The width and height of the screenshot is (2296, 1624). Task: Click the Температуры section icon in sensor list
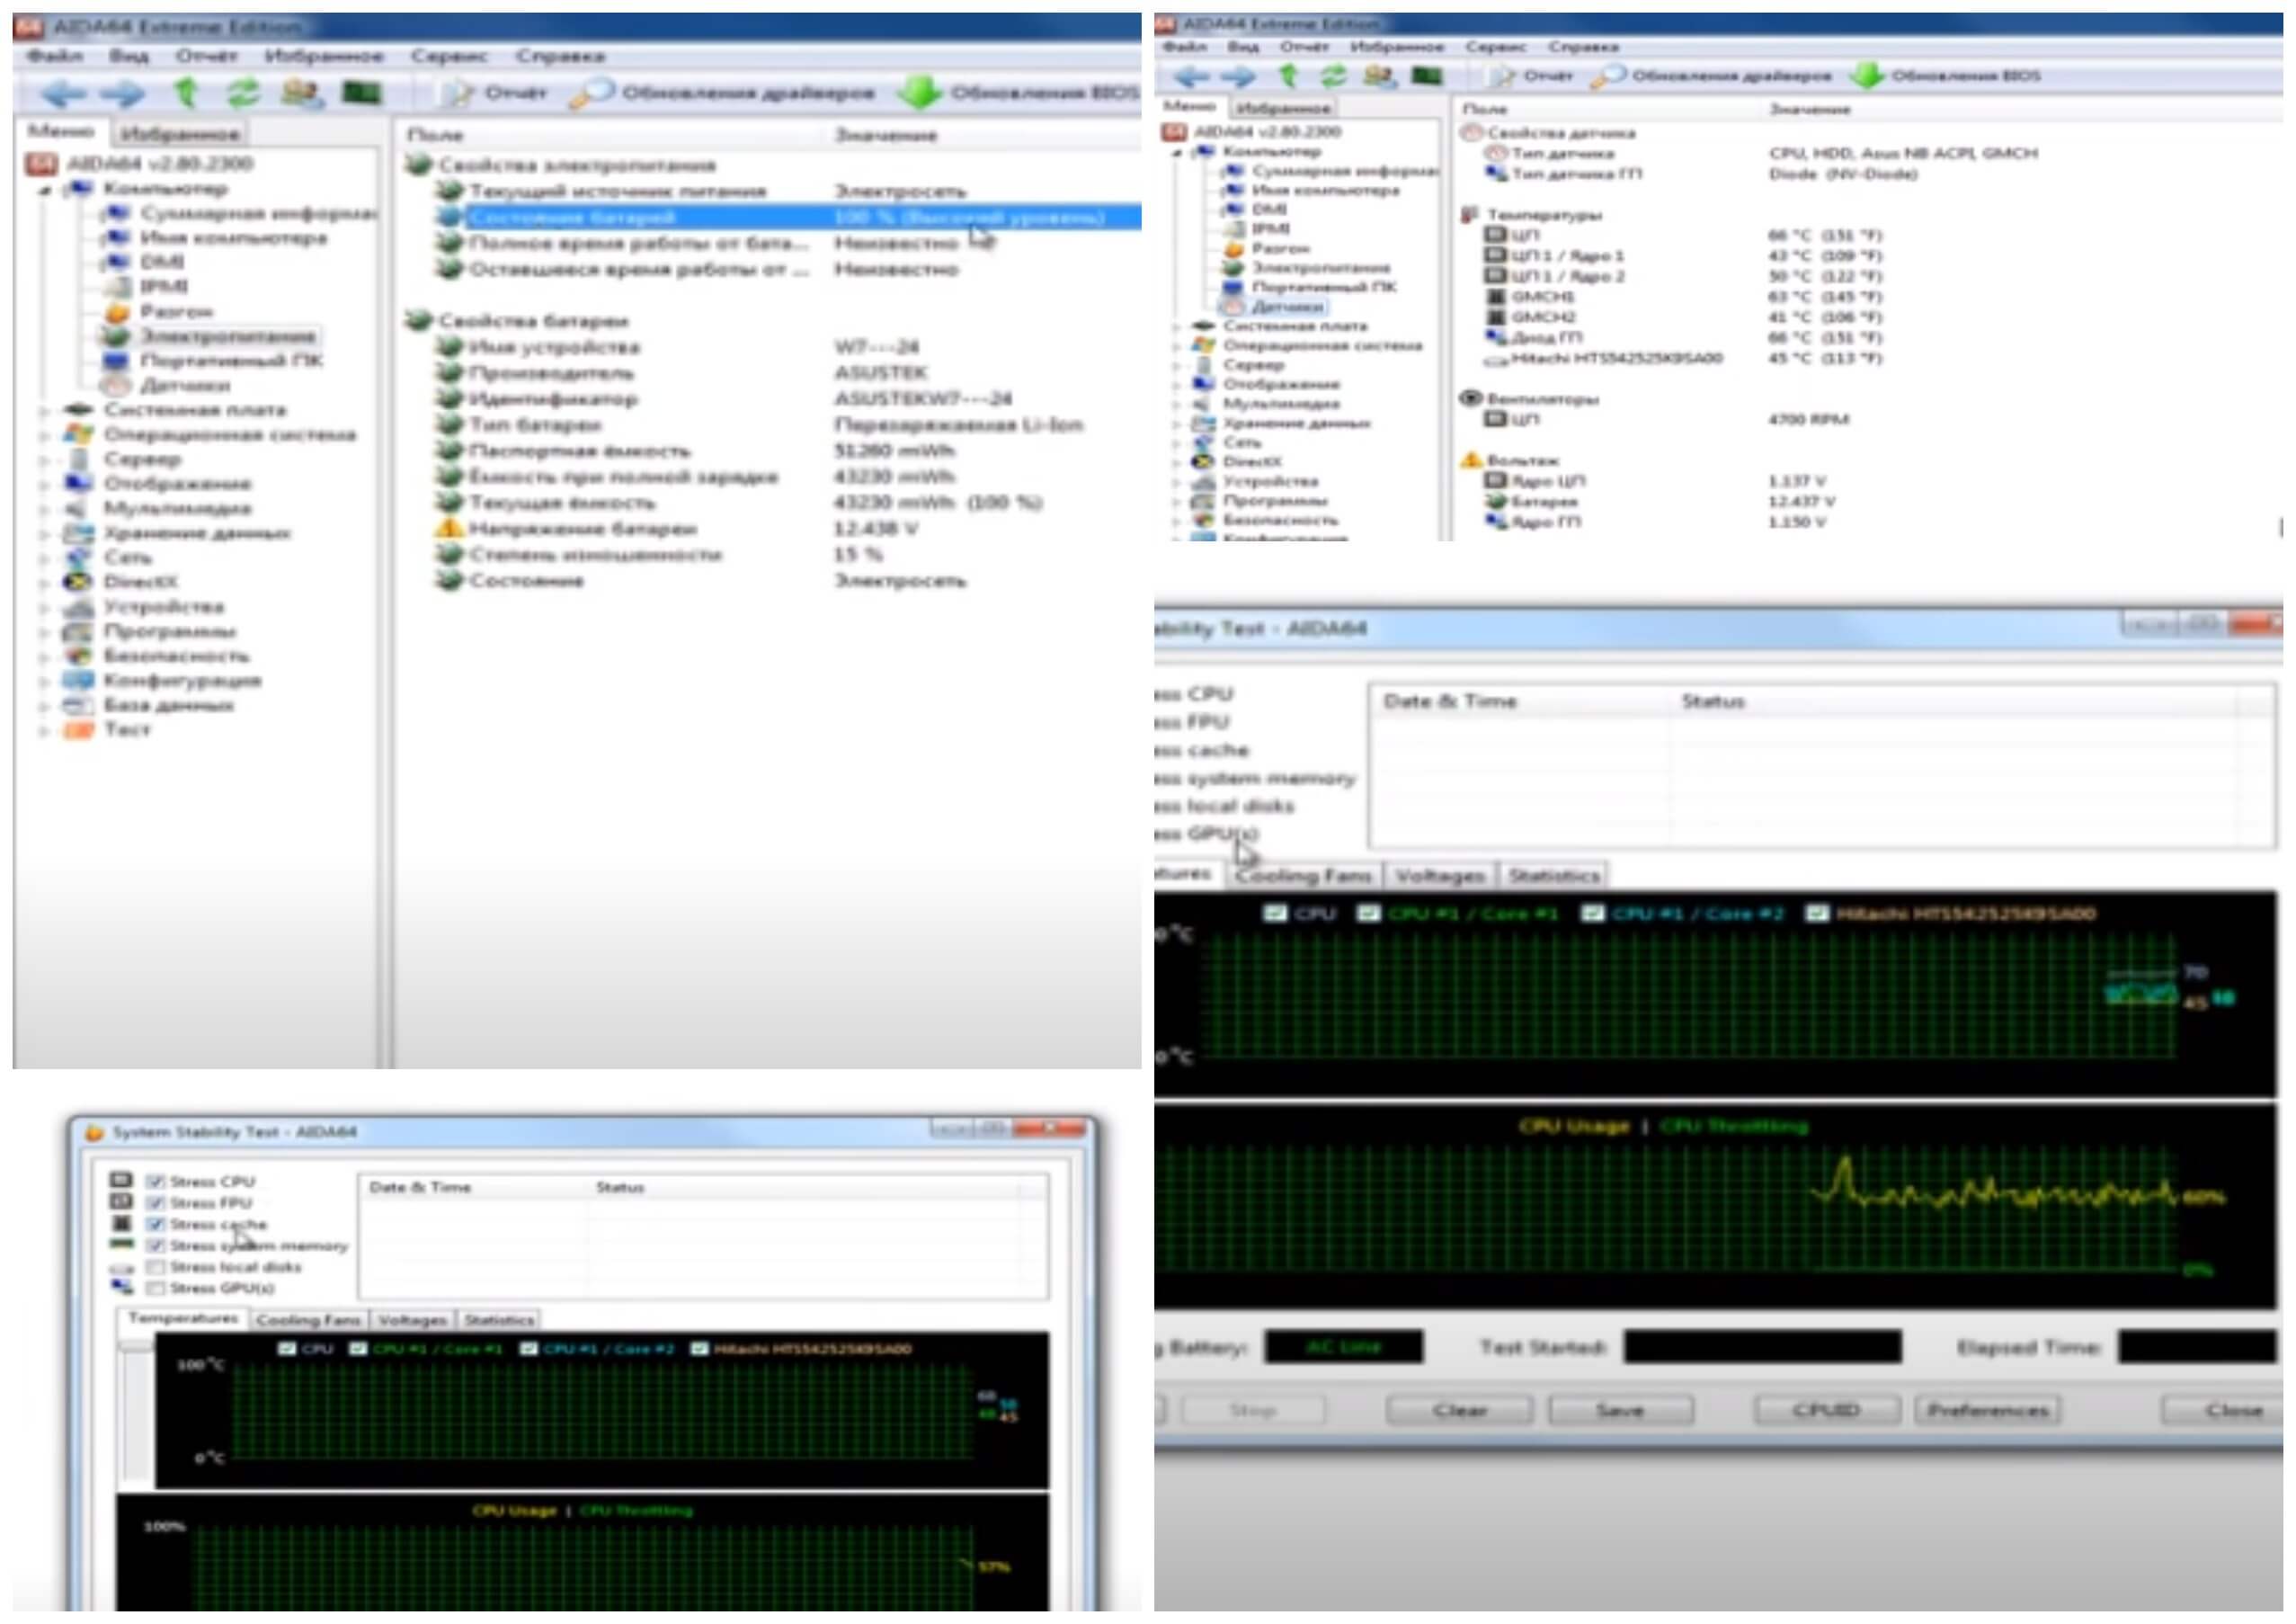coord(1470,214)
